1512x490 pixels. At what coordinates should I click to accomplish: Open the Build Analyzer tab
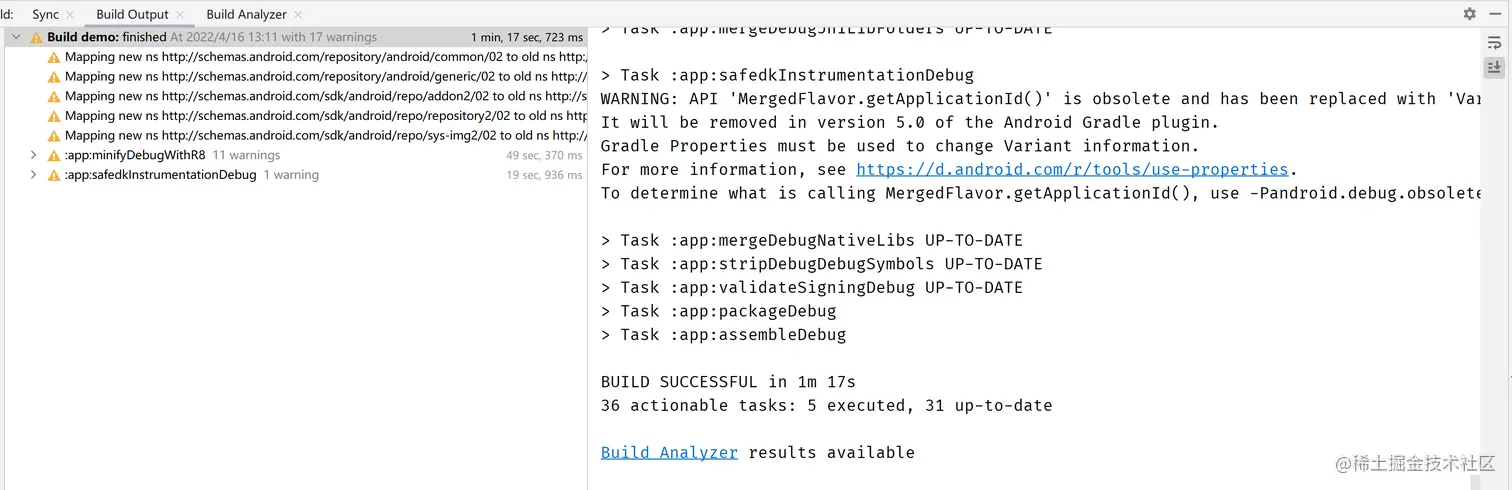(x=246, y=15)
